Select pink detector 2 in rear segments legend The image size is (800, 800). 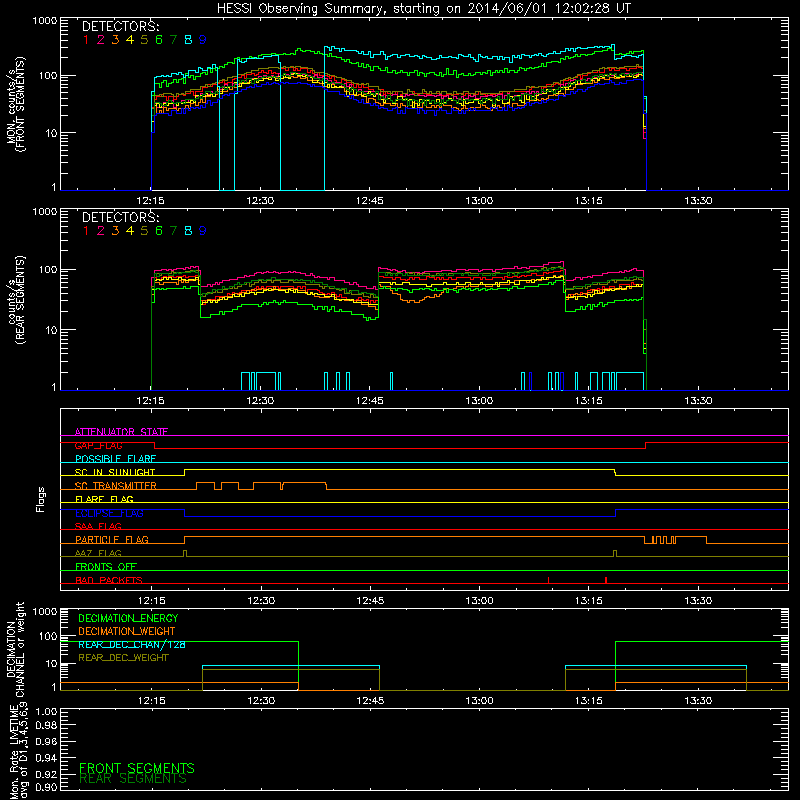pyautogui.click(x=101, y=231)
